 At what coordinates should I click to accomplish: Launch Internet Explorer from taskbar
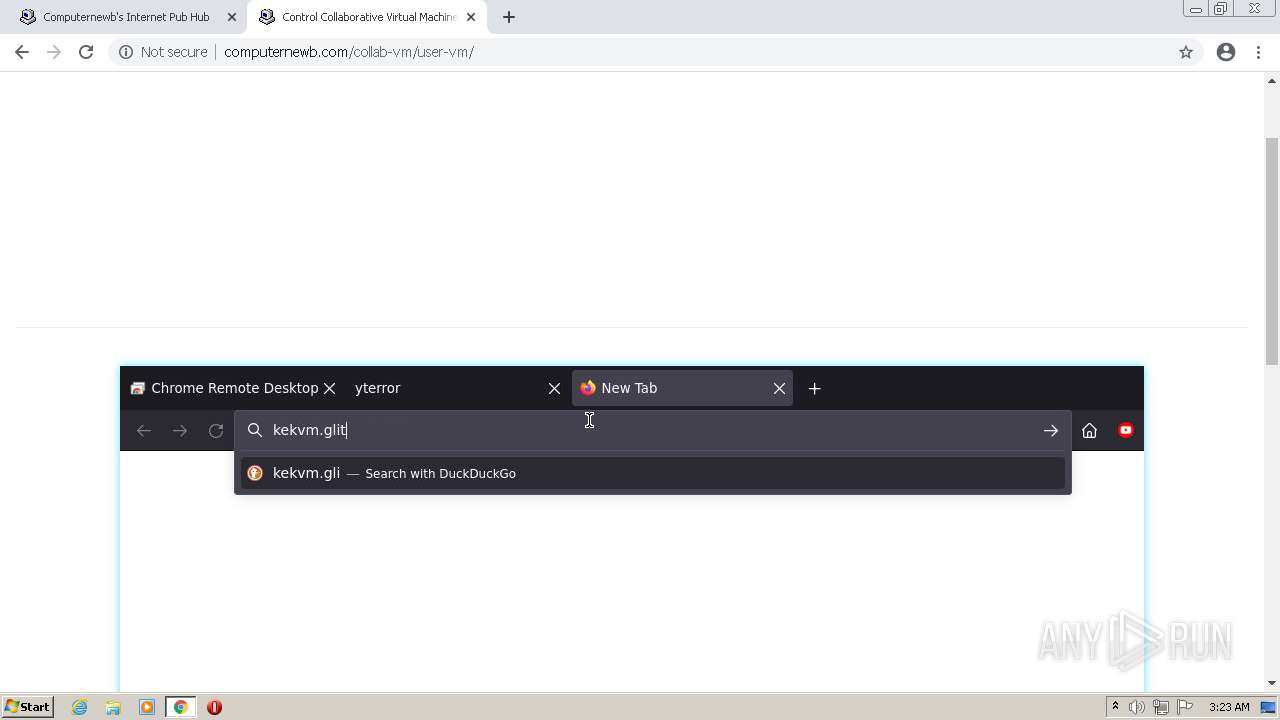pyautogui.click(x=80, y=707)
